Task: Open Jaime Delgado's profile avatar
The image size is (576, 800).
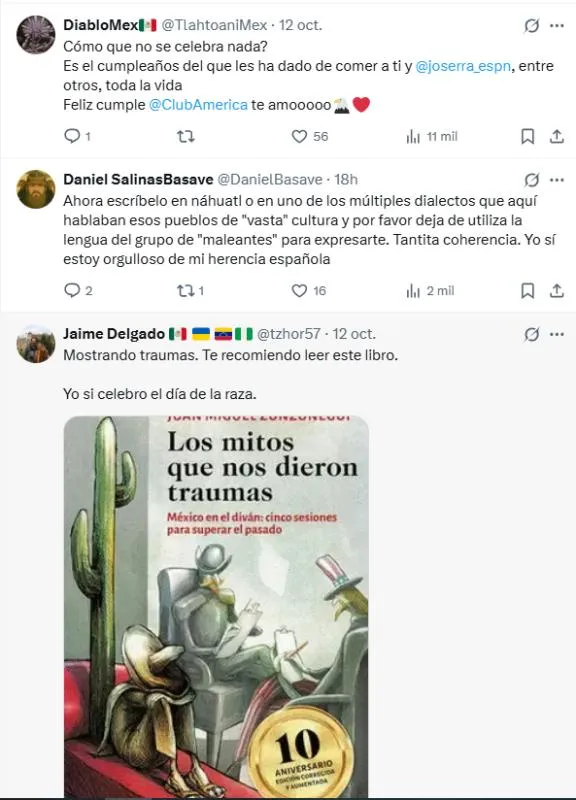Action: 36,343
